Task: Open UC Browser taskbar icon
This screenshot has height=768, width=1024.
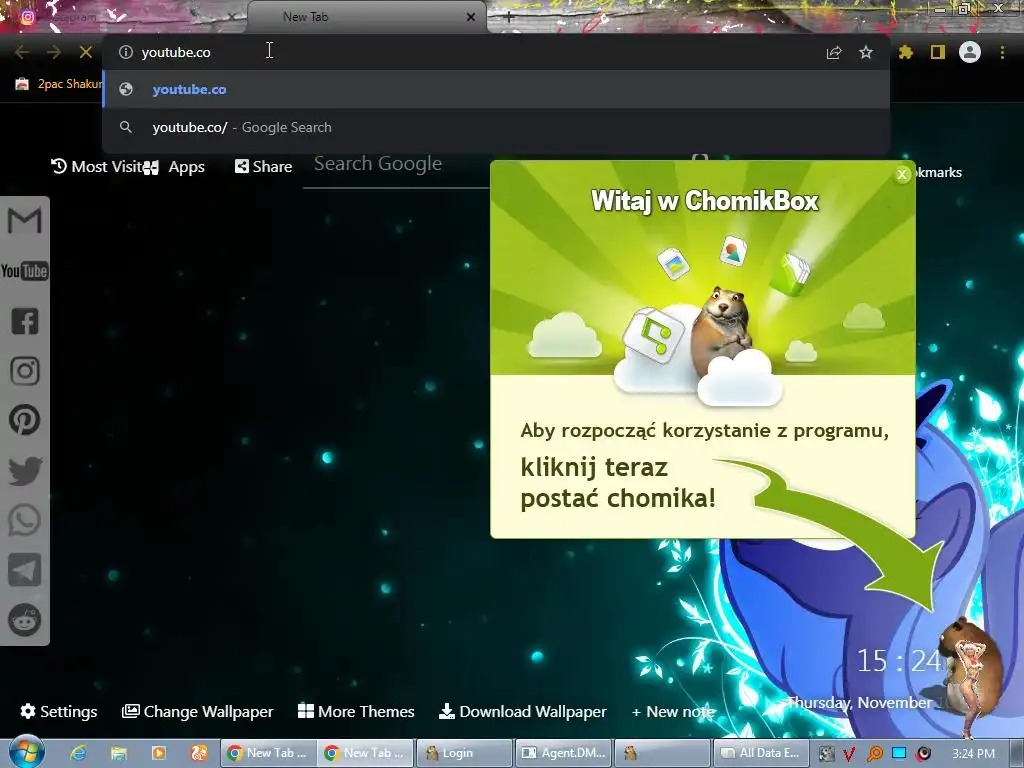Action: (x=199, y=753)
